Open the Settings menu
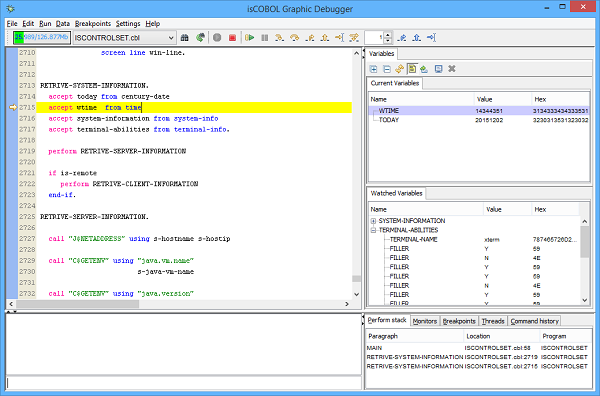 tap(128, 24)
